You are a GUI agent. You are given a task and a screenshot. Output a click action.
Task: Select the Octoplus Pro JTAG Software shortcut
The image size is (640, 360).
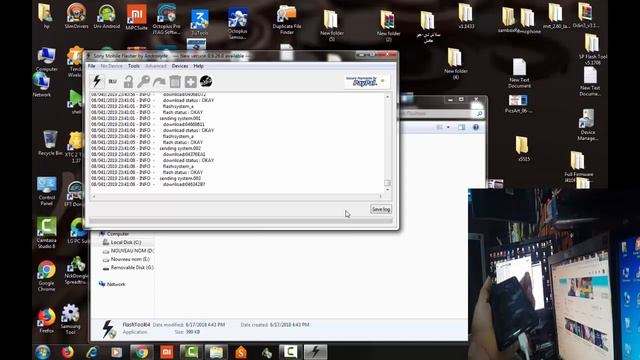point(167,19)
